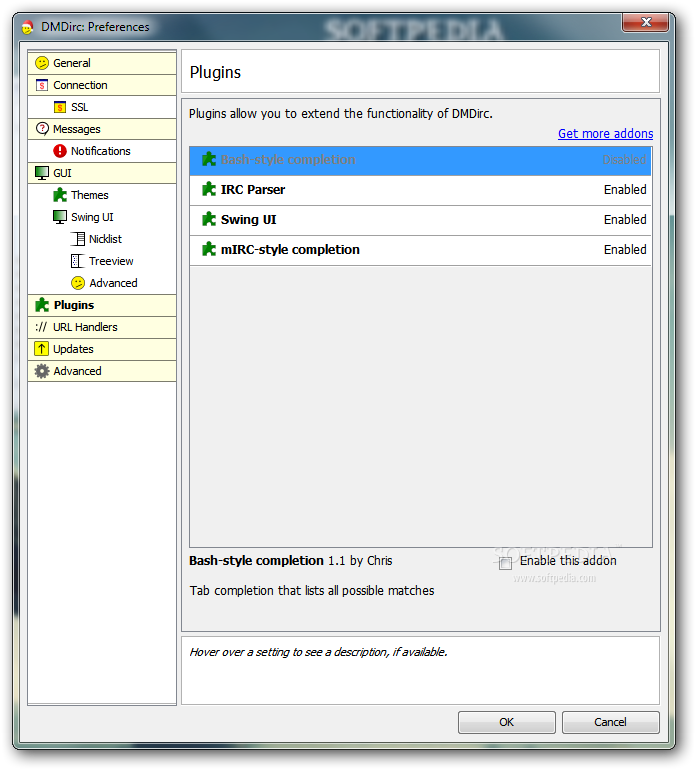Open the bottom Advanced category with gear
The height and width of the screenshot is (770, 696).
(102, 371)
